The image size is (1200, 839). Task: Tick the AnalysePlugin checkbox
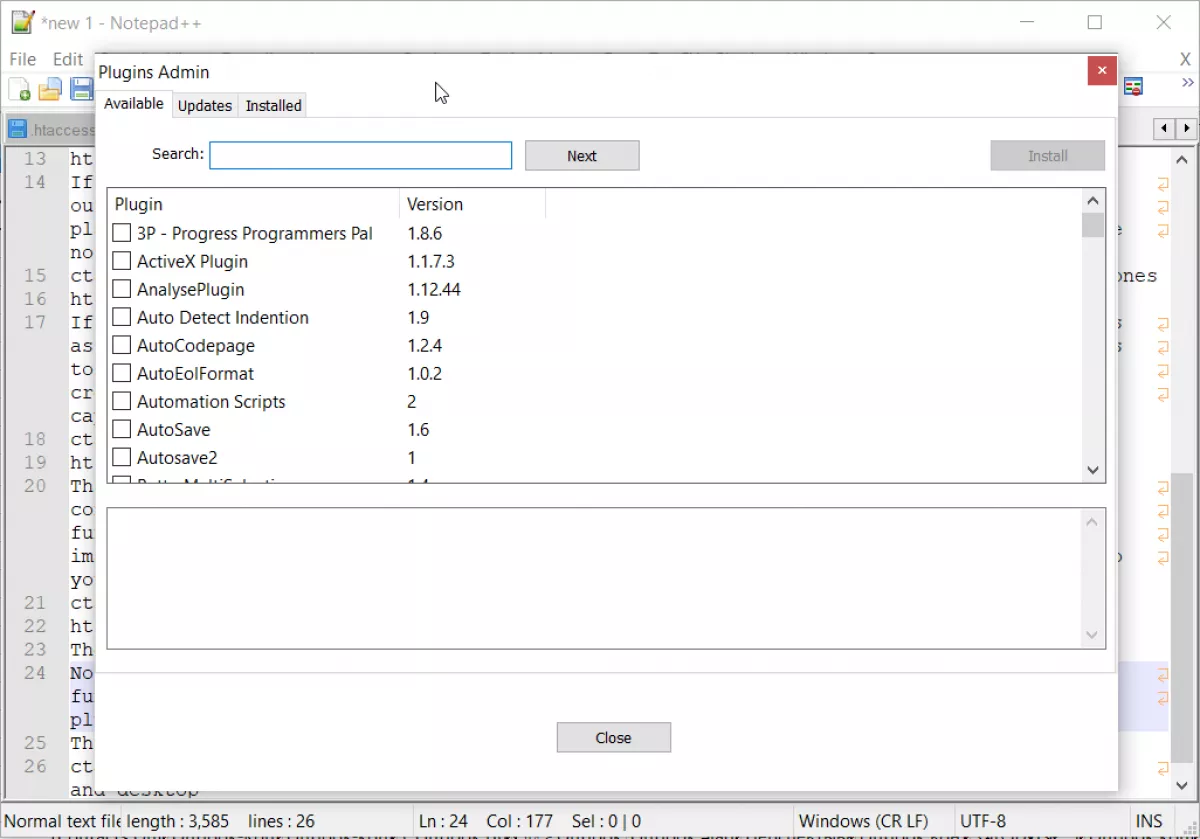tap(121, 289)
